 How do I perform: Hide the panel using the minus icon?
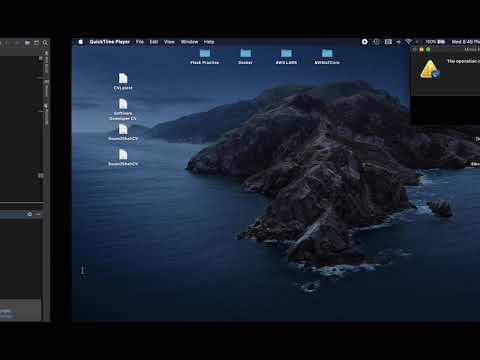click(38, 214)
